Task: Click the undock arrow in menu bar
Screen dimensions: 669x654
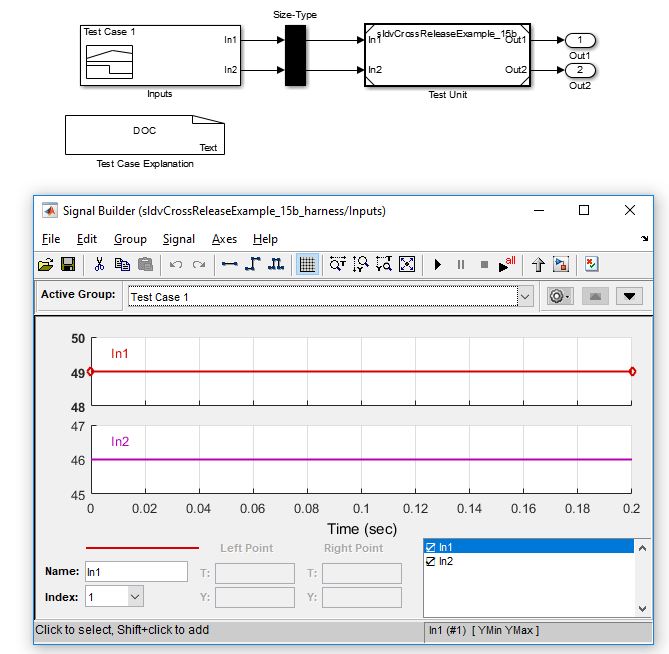Action: (645, 238)
